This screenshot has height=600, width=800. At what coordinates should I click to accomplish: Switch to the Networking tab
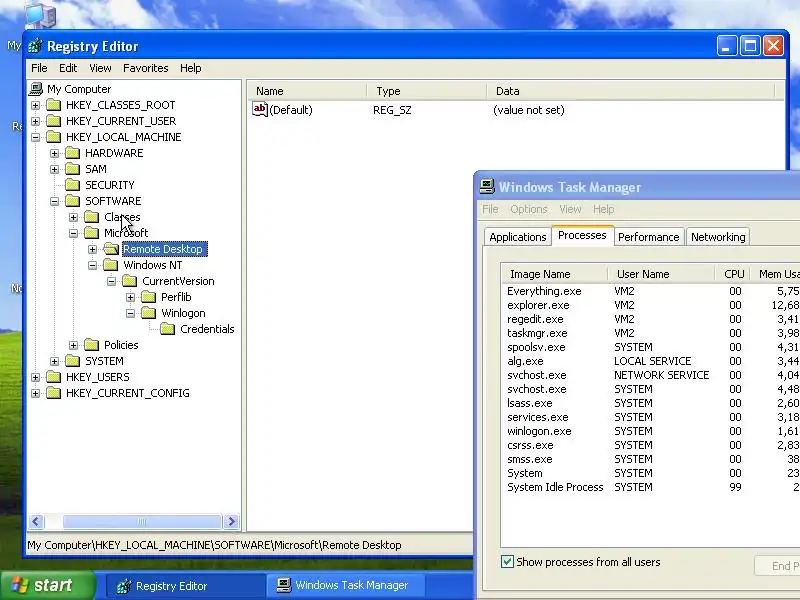718,237
